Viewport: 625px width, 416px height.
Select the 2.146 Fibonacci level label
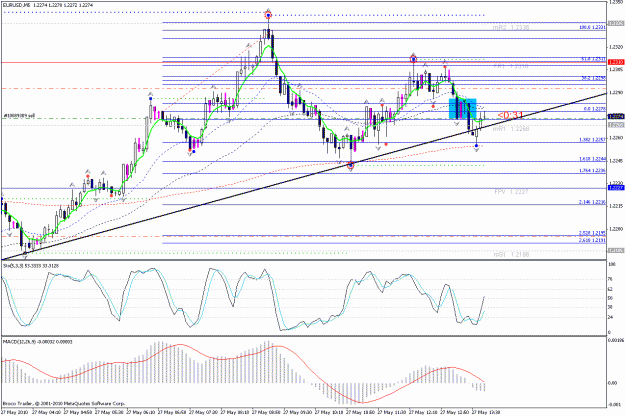592,202
